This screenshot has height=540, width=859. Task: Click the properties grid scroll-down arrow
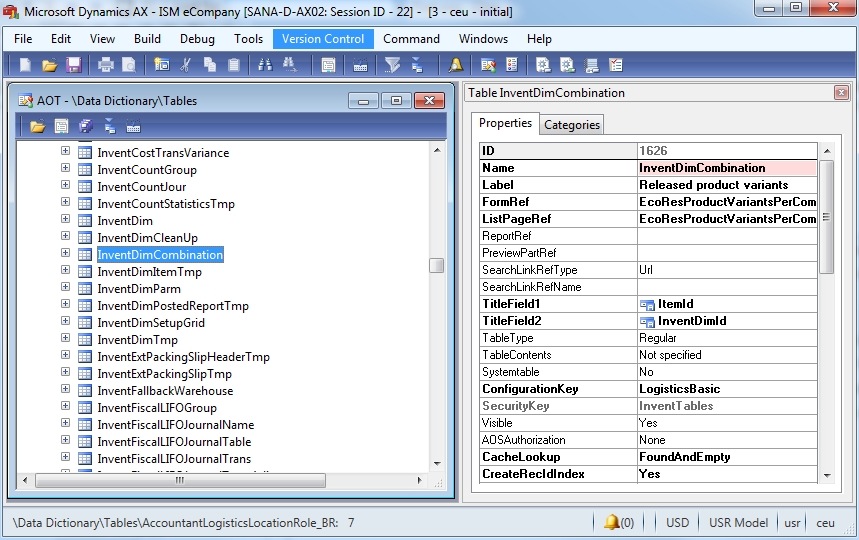pyautogui.click(x=827, y=475)
